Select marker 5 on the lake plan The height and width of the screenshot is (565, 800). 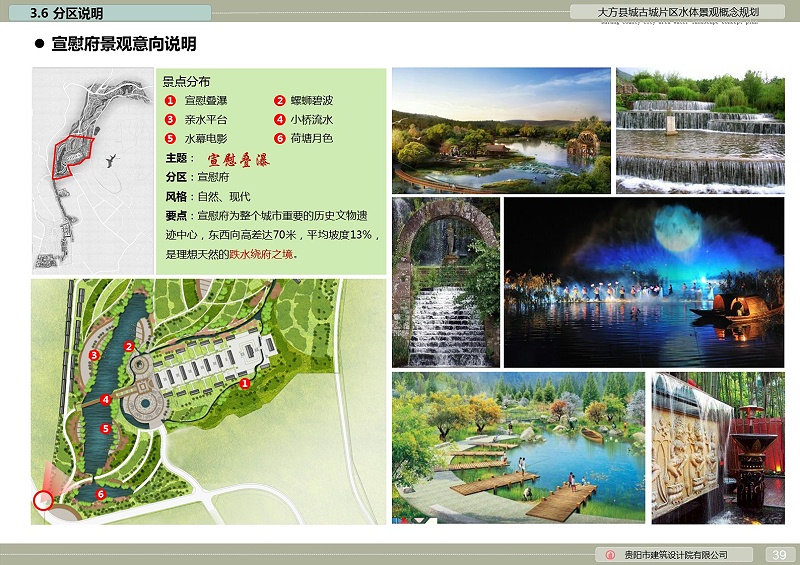105,429
